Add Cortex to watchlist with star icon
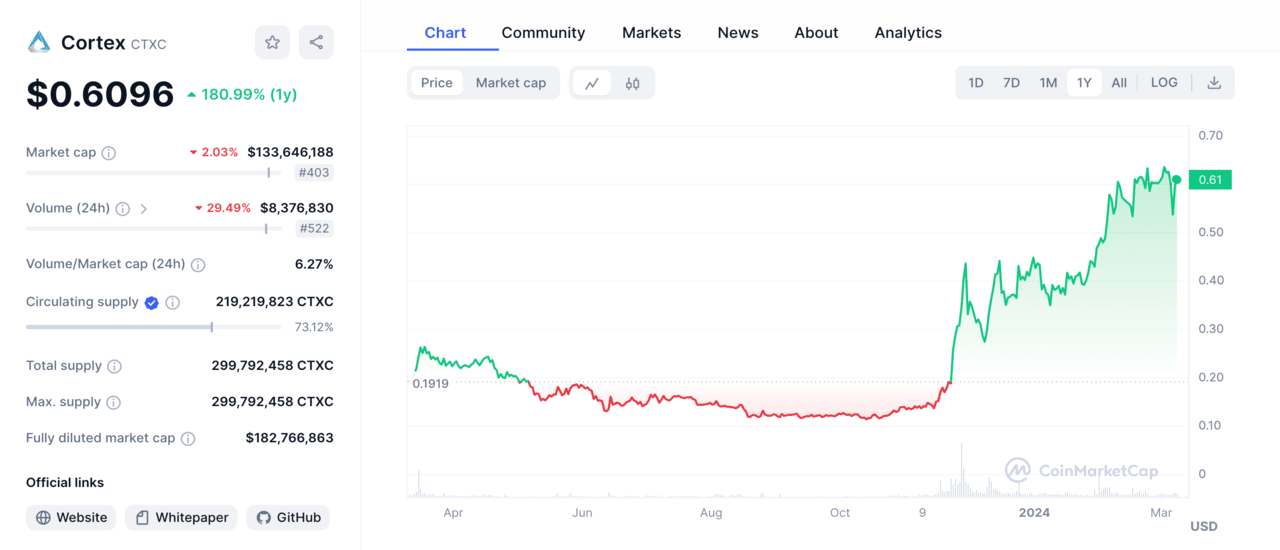Viewport: 1280px width, 550px height. (x=272, y=42)
